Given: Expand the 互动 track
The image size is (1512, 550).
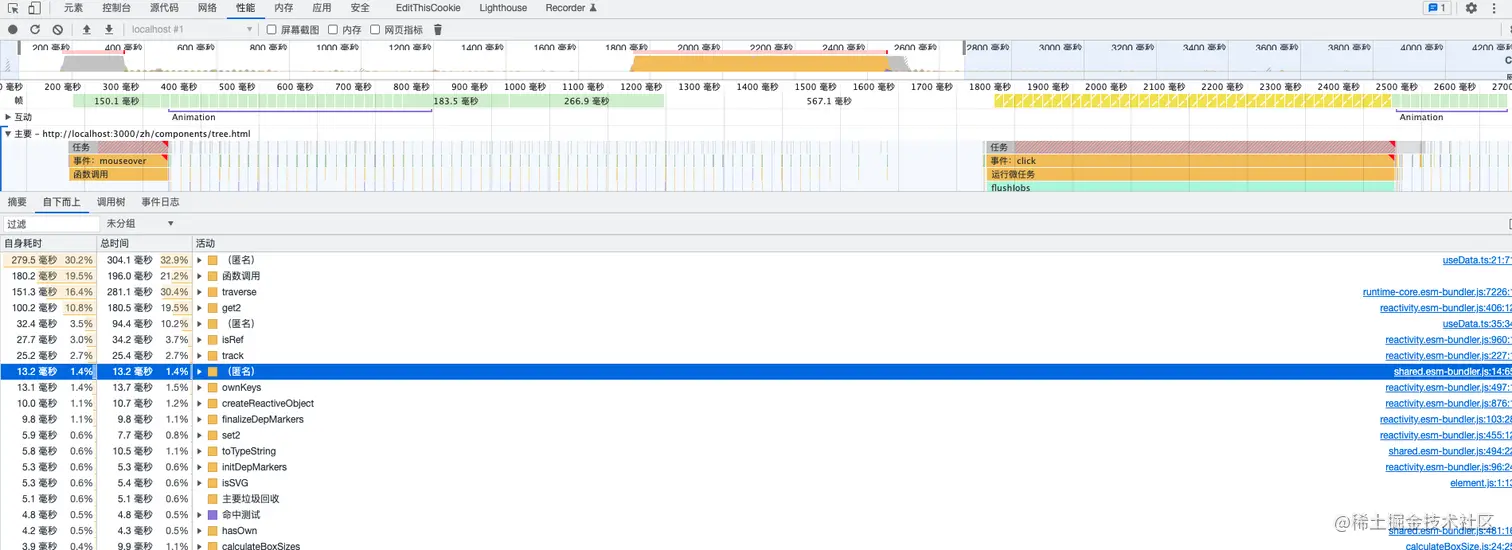Looking at the screenshot, I should coord(8,117).
